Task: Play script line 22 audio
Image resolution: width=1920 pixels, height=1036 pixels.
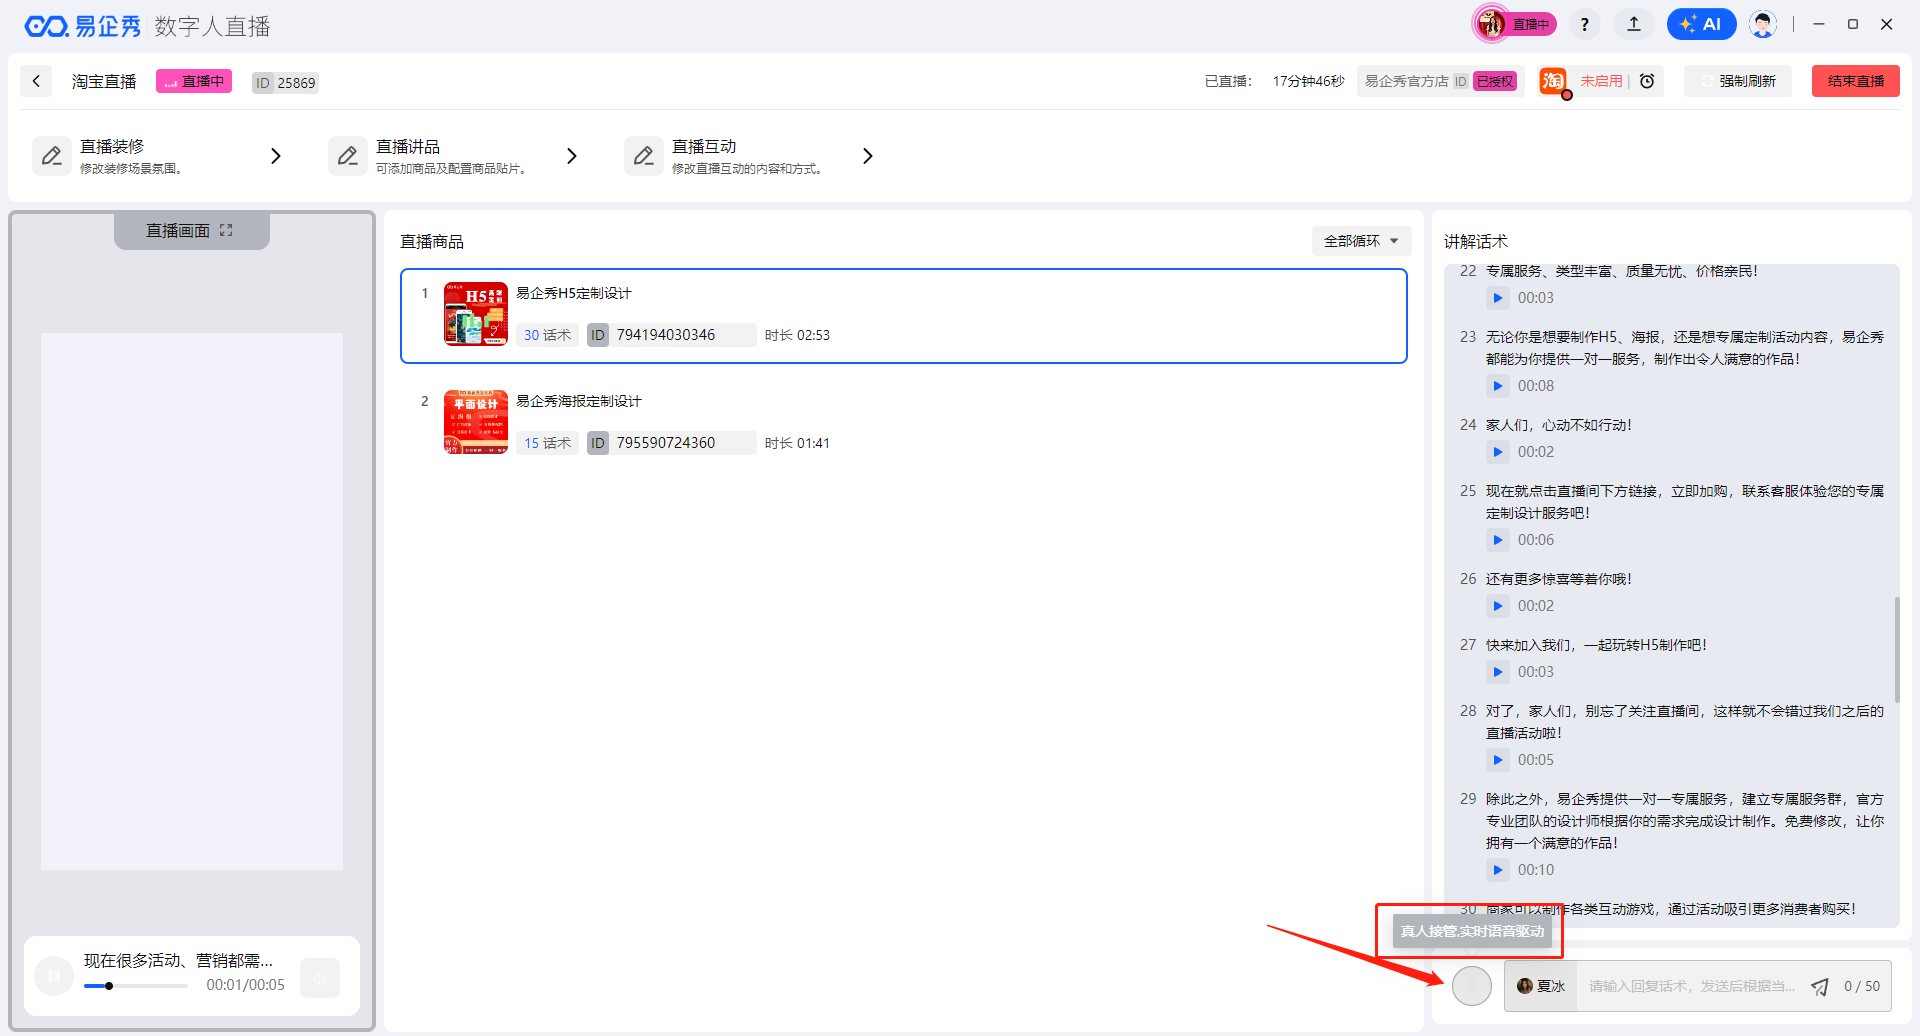Action: (1497, 298)
